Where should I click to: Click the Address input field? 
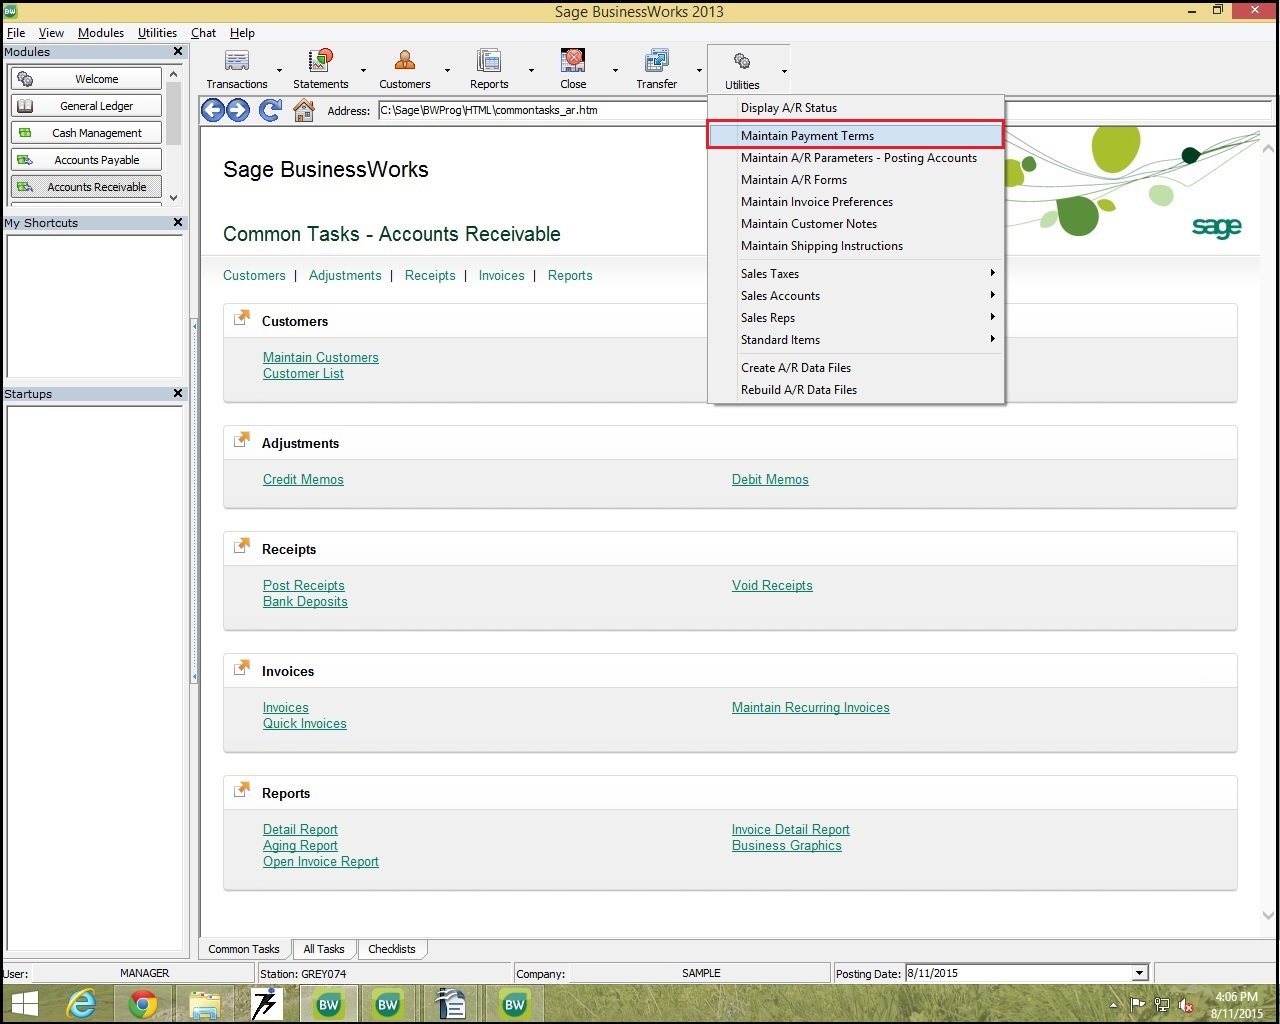(542, 110)
